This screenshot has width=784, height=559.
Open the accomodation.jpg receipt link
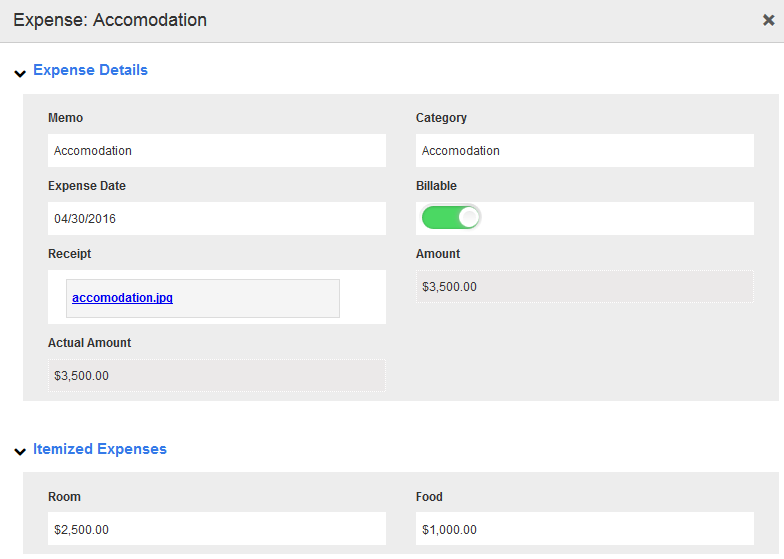pyautogui.click(x=122, y=298)
